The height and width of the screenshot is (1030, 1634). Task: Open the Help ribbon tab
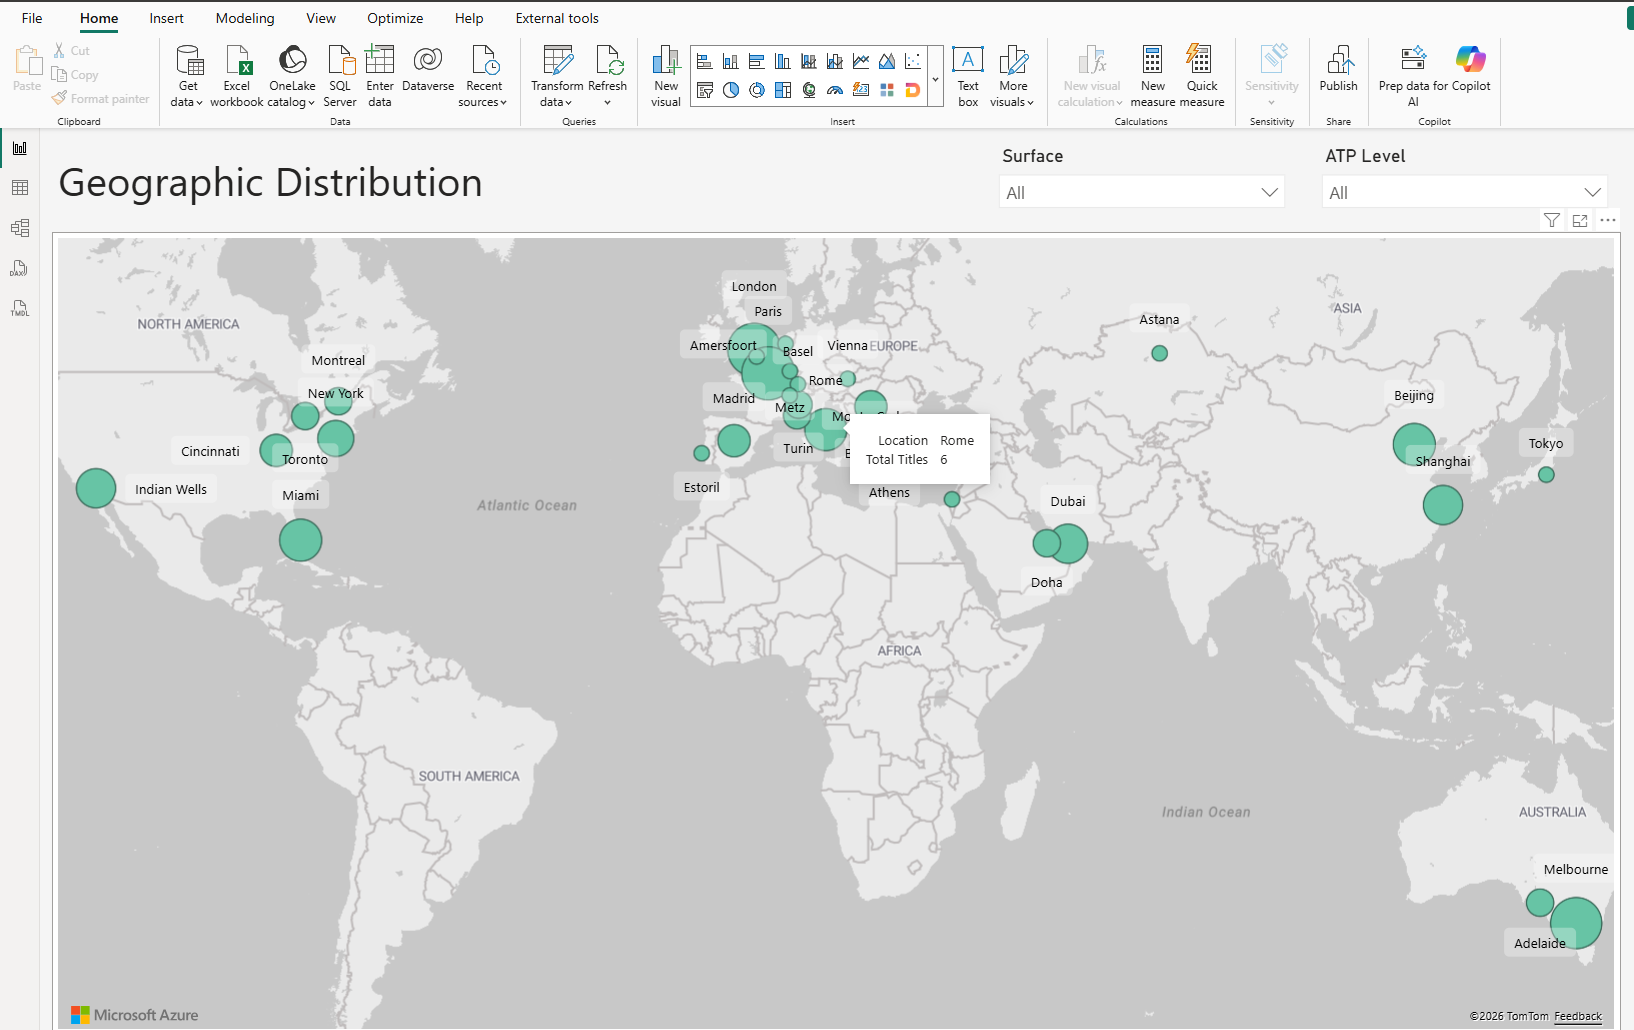tap(469, 18)
